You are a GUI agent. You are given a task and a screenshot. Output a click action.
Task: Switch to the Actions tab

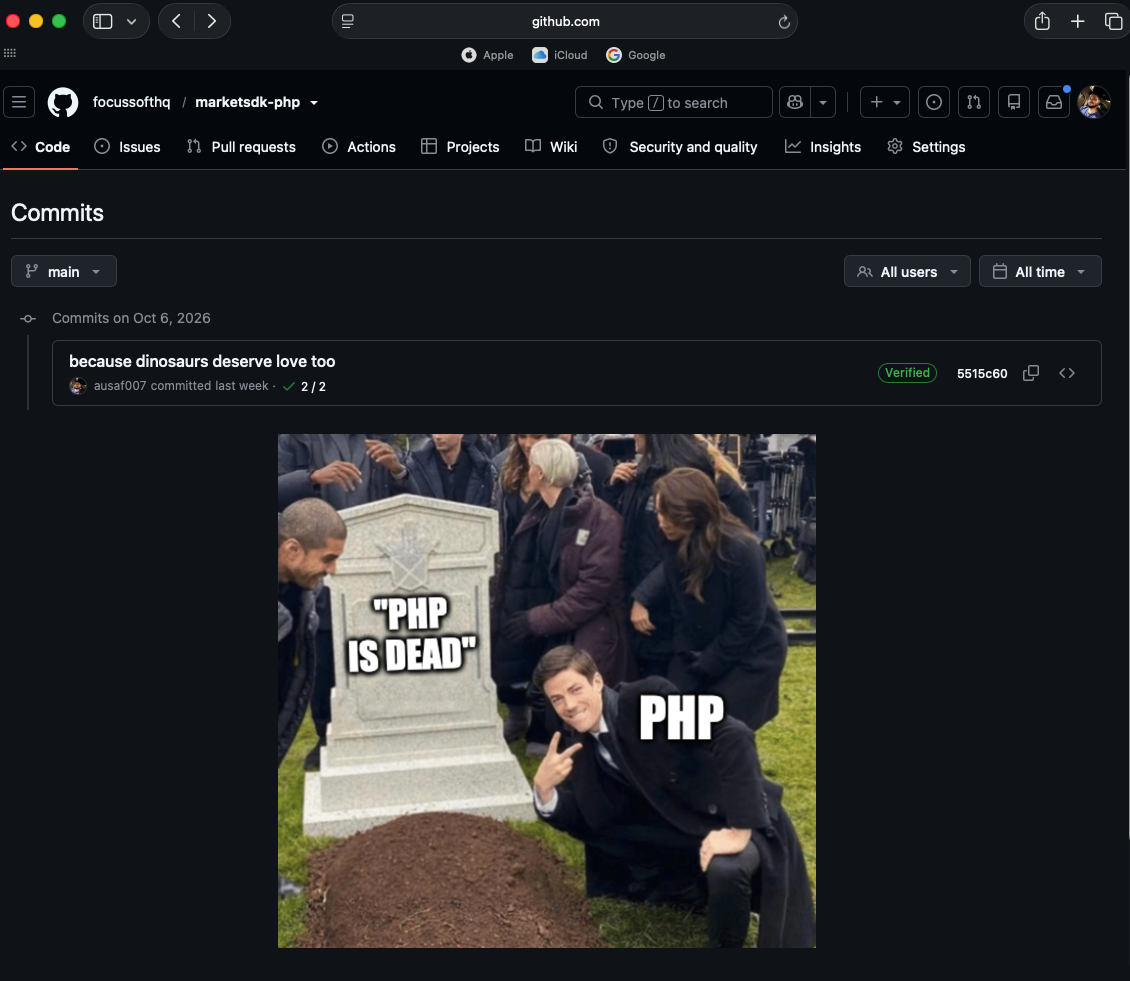point(359,147)
